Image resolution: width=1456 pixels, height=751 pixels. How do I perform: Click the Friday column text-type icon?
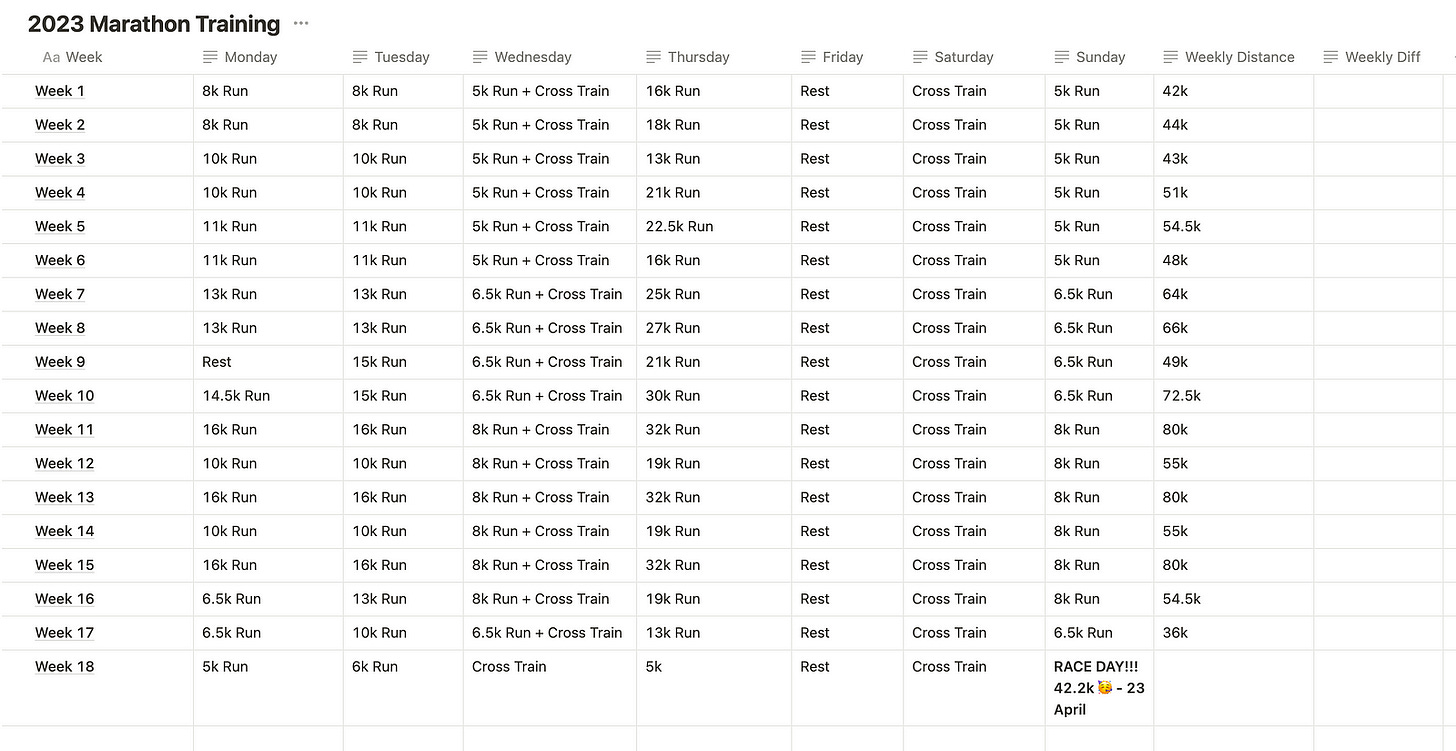coord(809,57)
